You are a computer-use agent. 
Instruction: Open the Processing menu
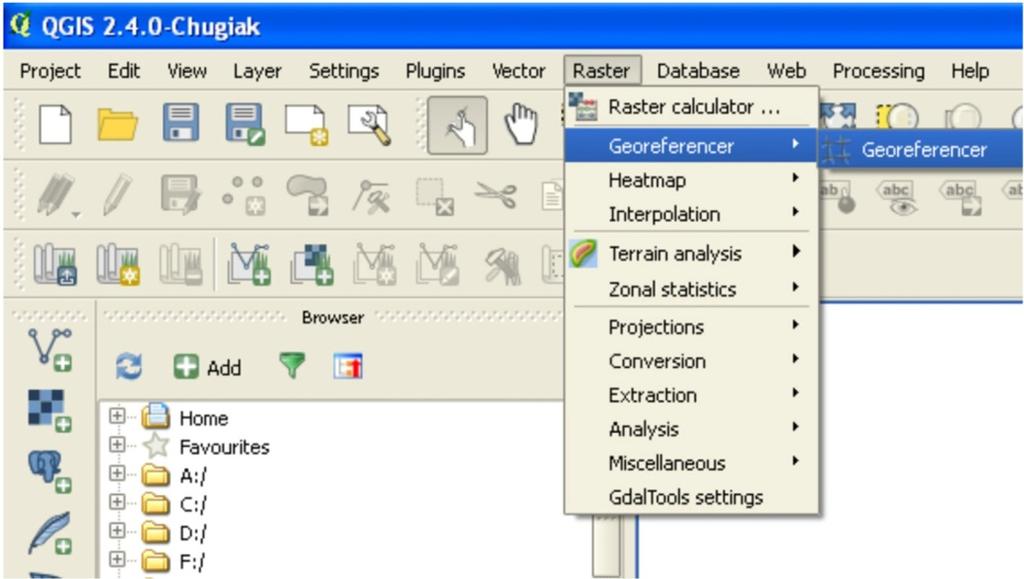(878, 70)
